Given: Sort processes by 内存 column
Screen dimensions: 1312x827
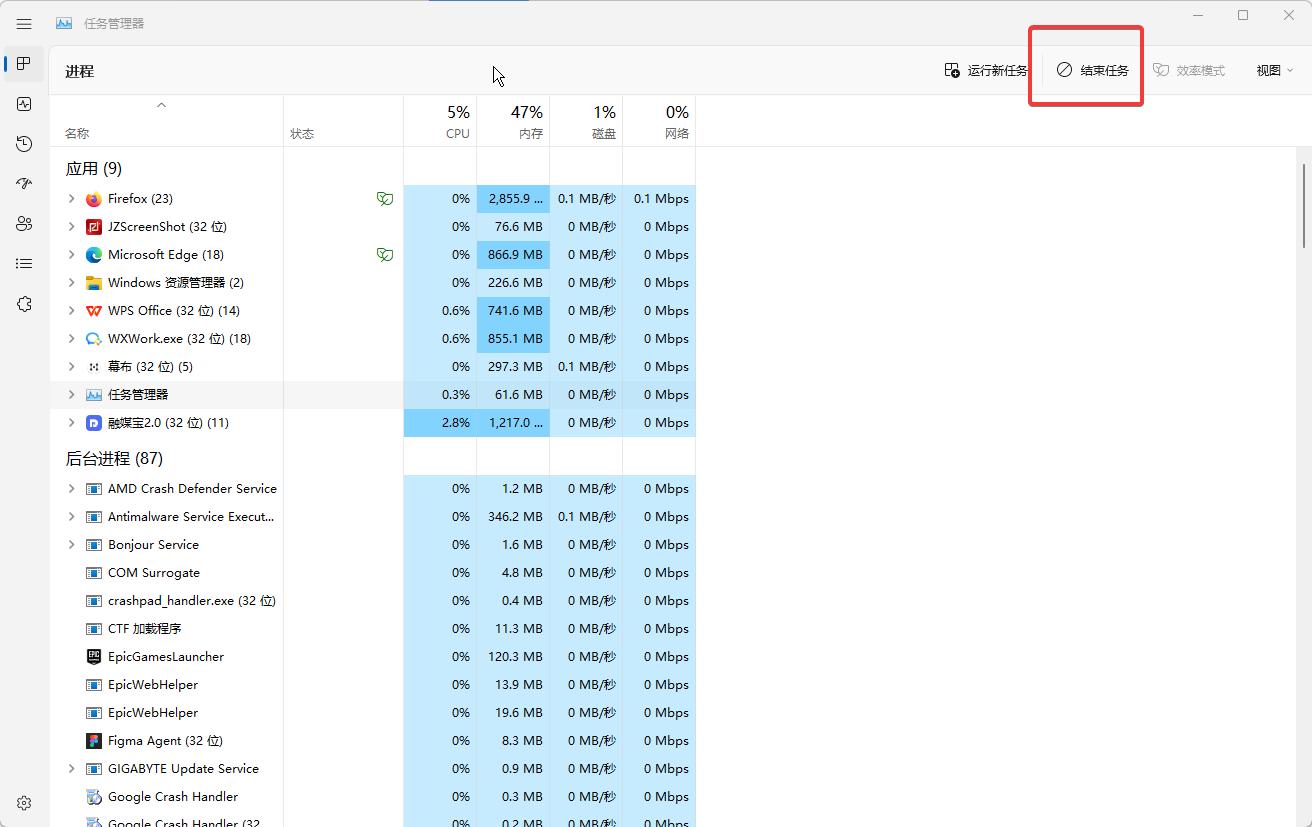Looking at the screenshot, I should click(514, 121).
